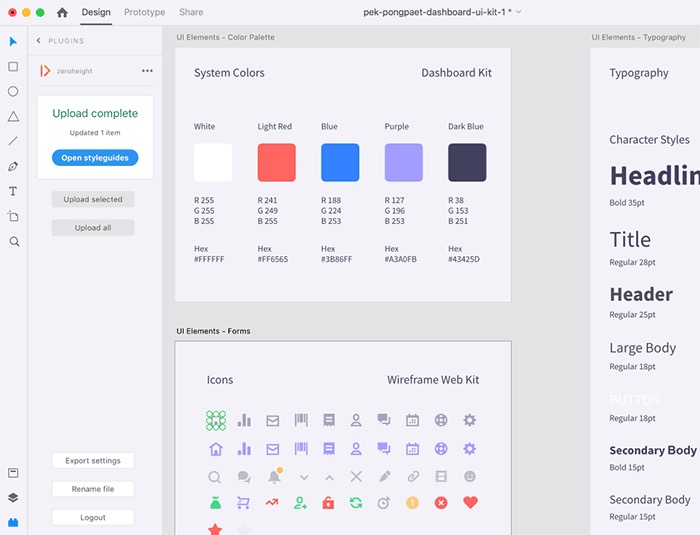Select the 'UI Elements - Forms' artboard label
Viewport: 700px width, 535px height.
pos(213,331)
